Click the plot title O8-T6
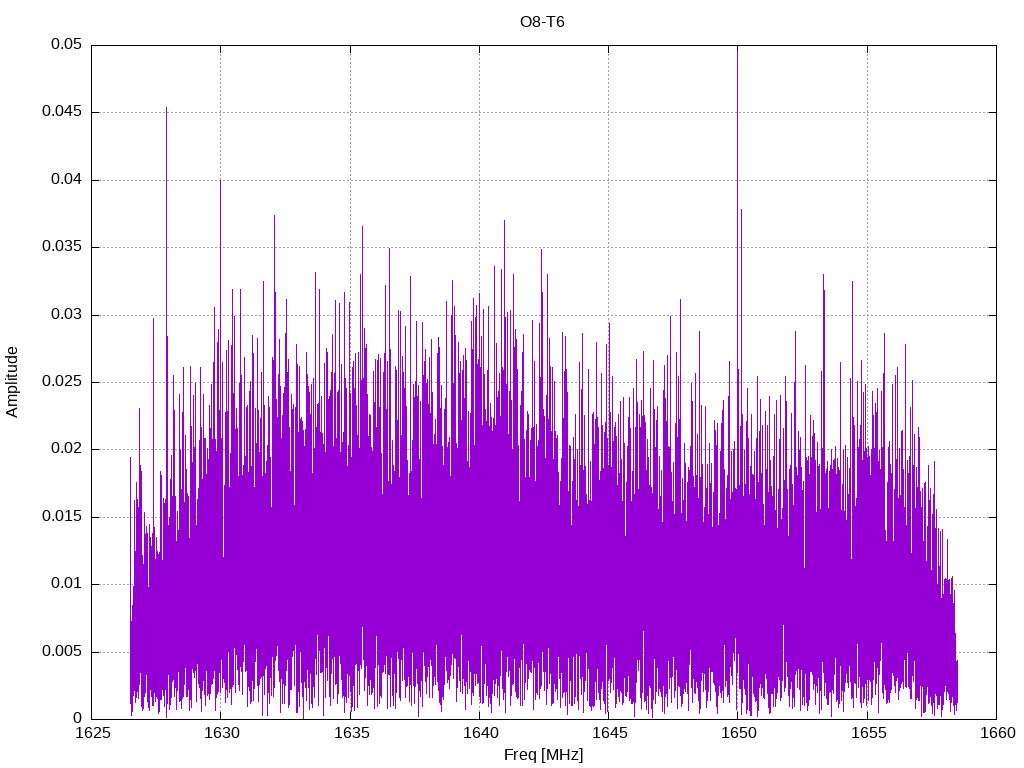 pyautogui.click(x=541, y=22)
